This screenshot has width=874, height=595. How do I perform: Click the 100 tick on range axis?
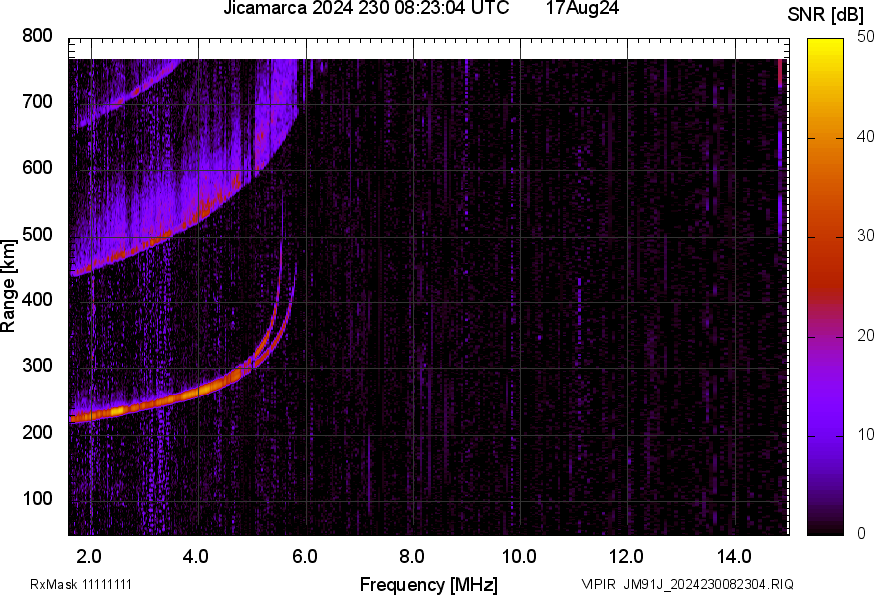coord(37,499)
